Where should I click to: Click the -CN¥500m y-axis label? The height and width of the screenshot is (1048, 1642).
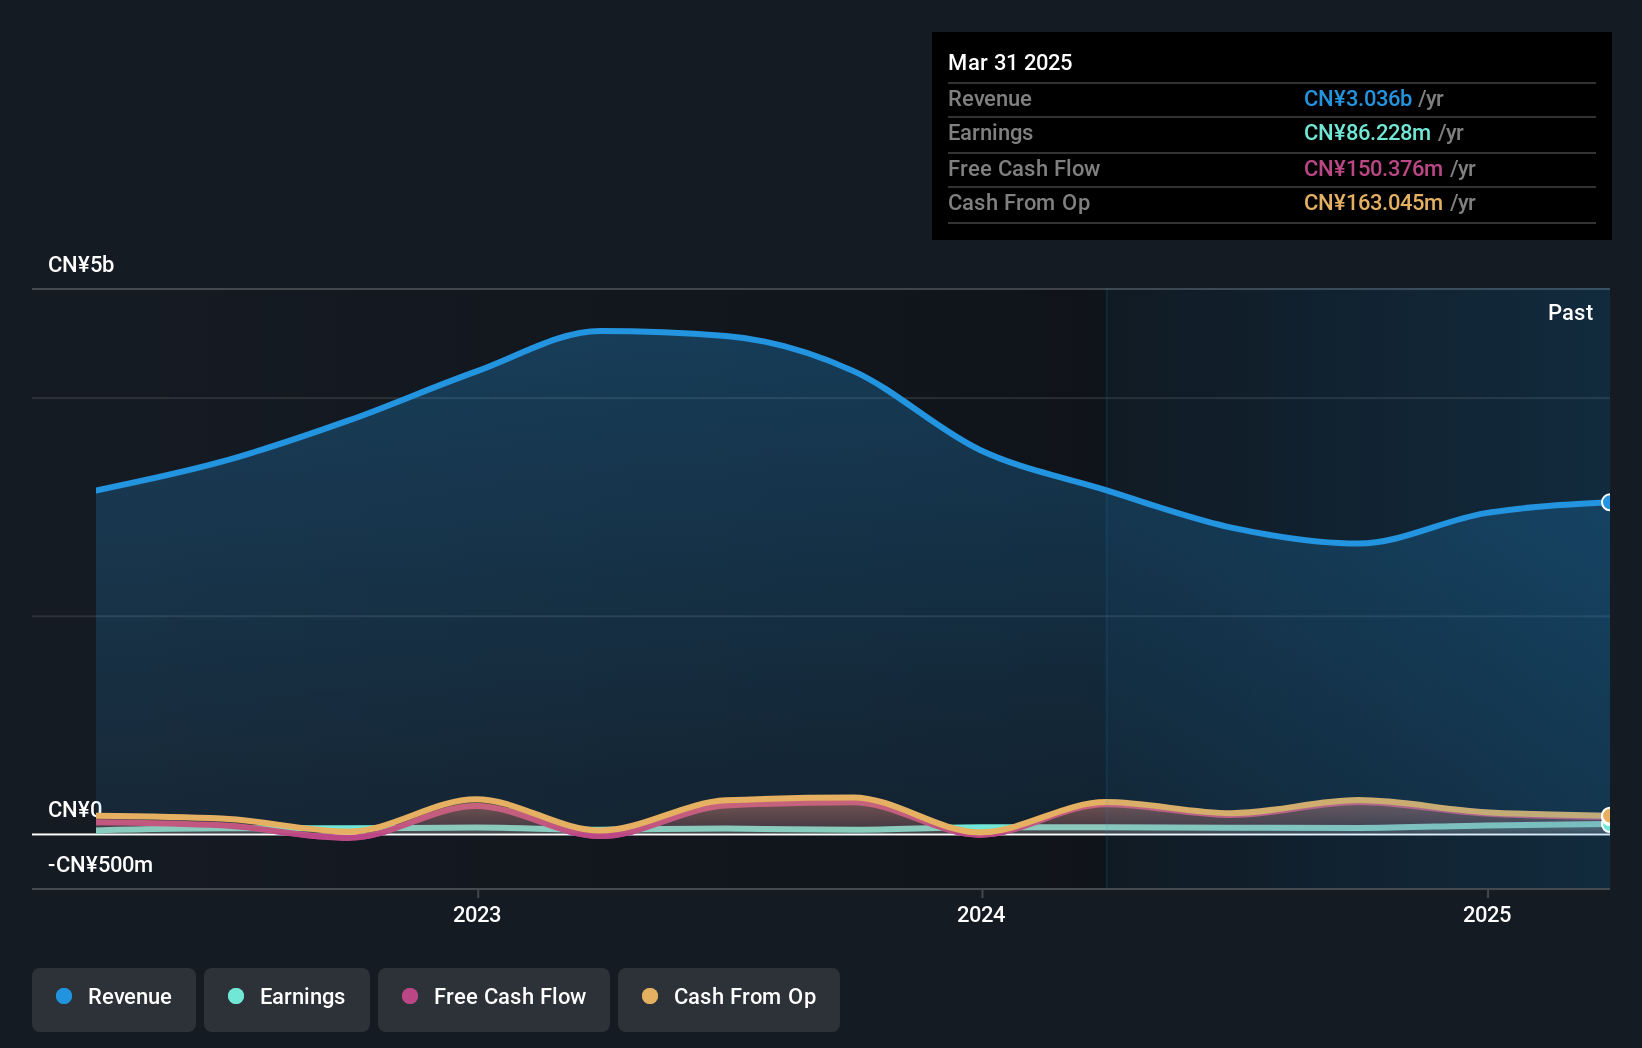click(100, 864)
